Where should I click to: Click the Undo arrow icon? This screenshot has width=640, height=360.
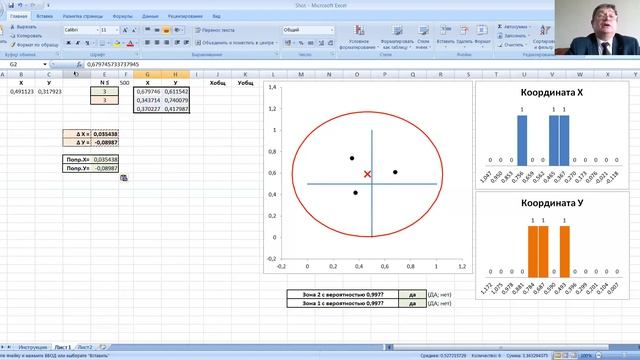point(20,5)
